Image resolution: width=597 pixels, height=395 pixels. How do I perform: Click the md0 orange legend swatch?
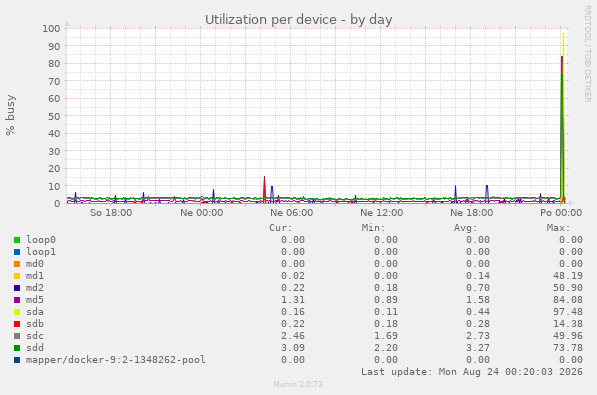17,264
